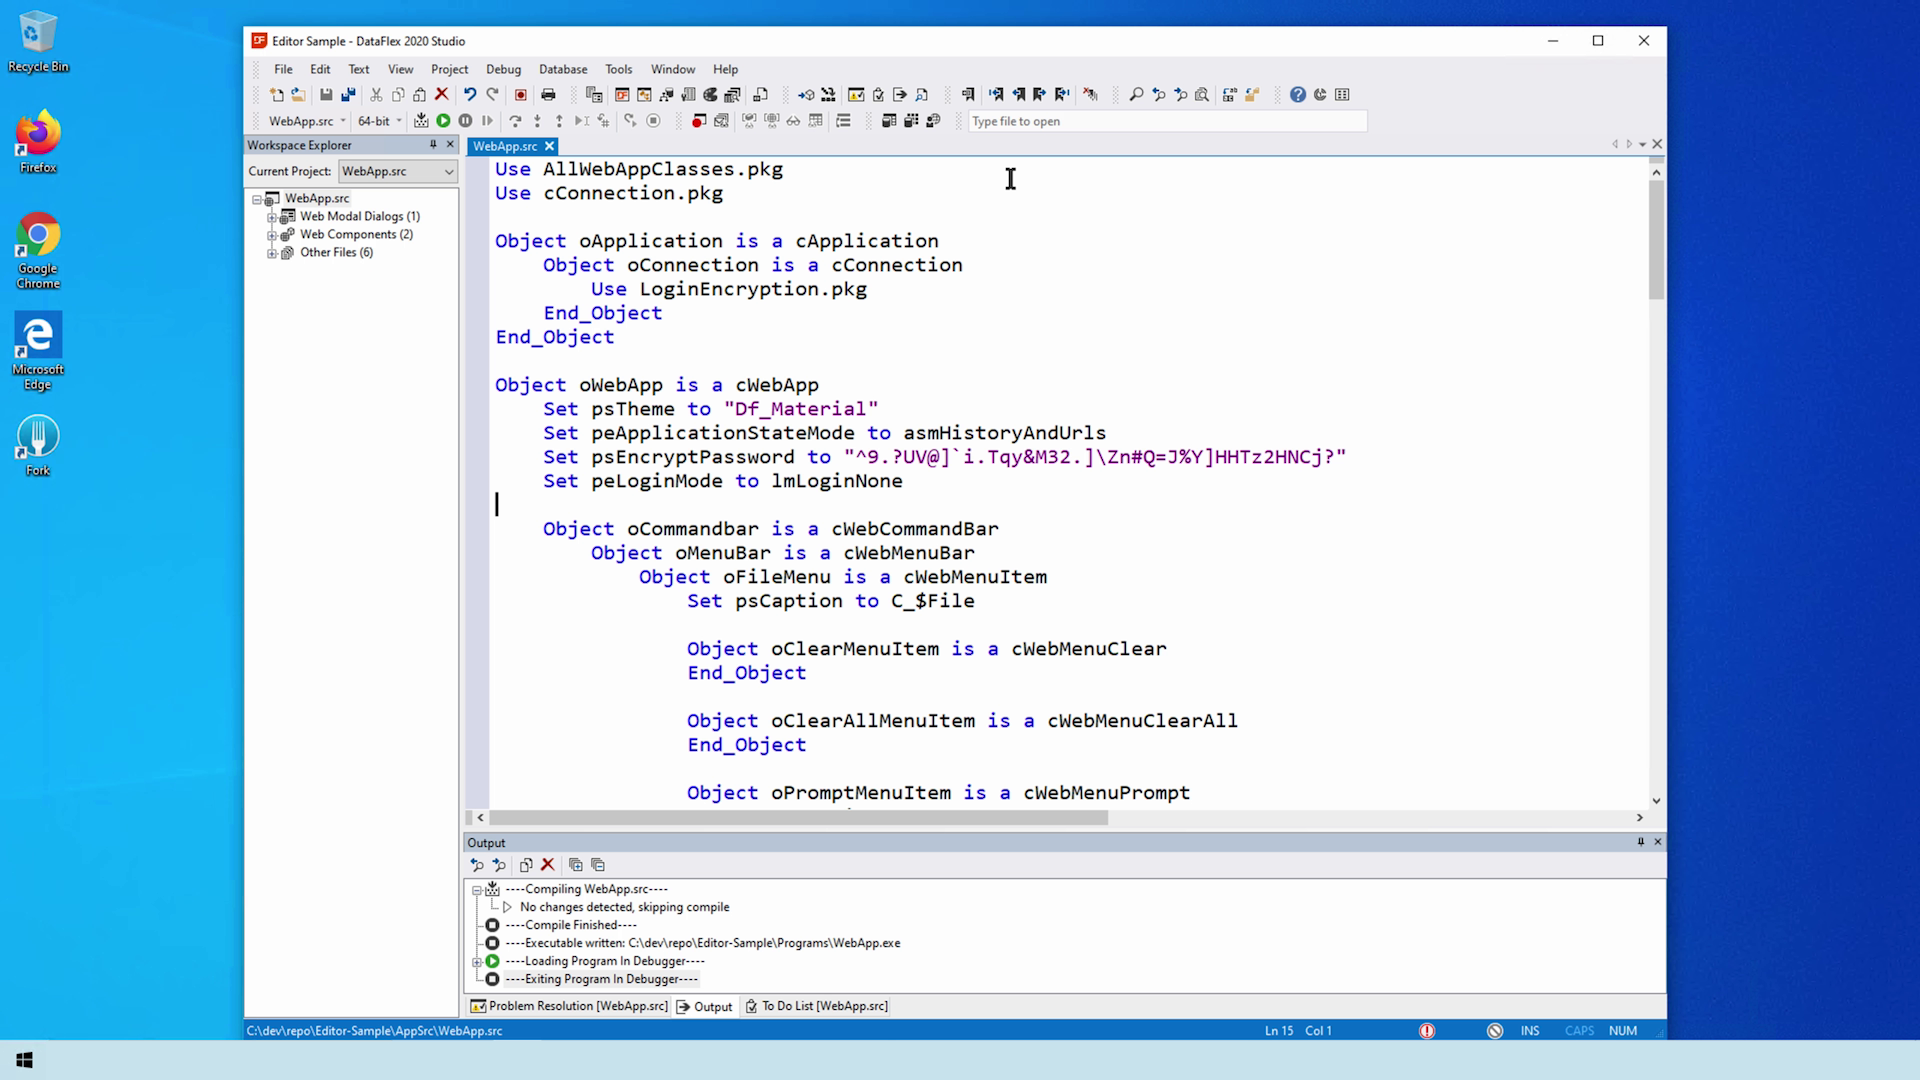Toggle the breakpoint record icon in toolbar
The width and height of the screenshot is (1920, 1080).
point(520,95)
